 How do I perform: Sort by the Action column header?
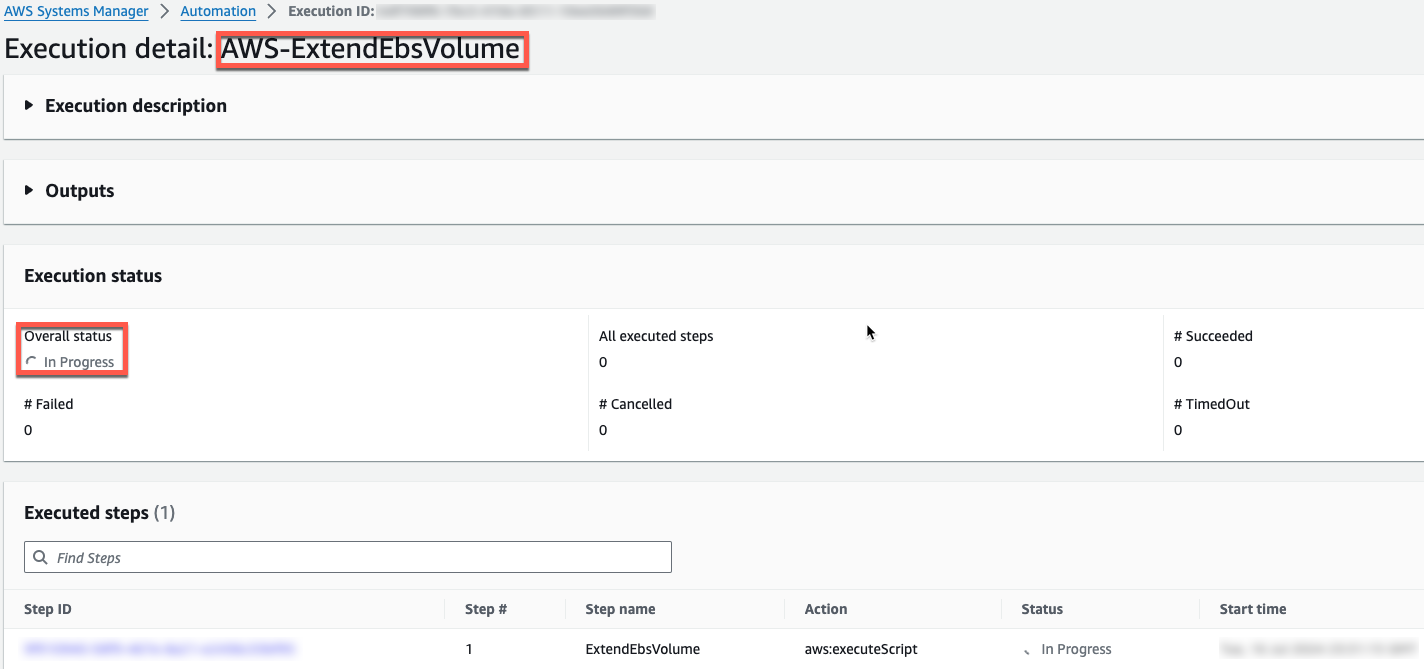click(826, 609)
